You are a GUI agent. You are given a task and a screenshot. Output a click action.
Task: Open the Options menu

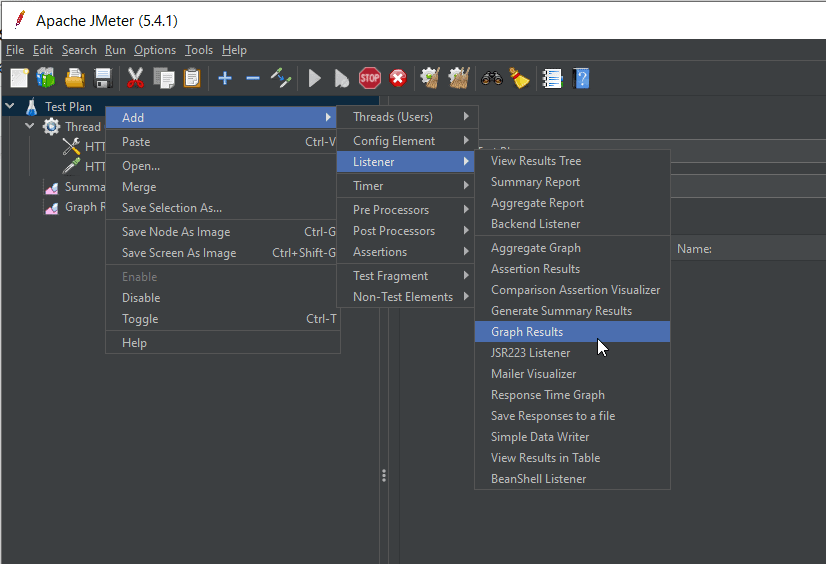pyautogui.click(x=155, y=50)
